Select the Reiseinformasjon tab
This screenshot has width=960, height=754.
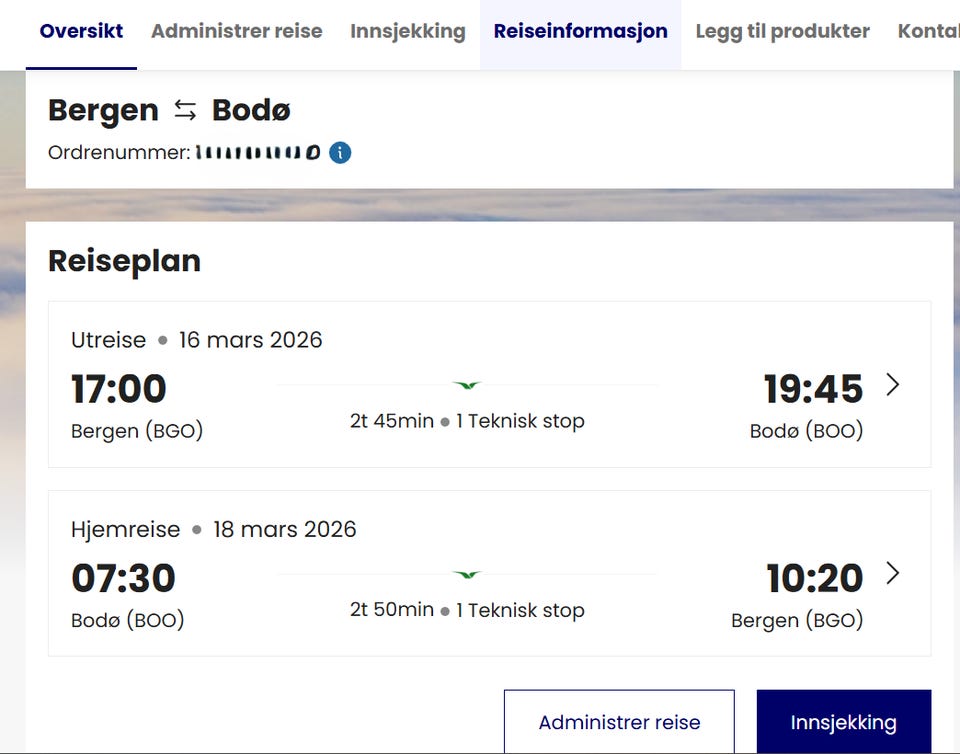pyautogui.click(x=580, y=31)
